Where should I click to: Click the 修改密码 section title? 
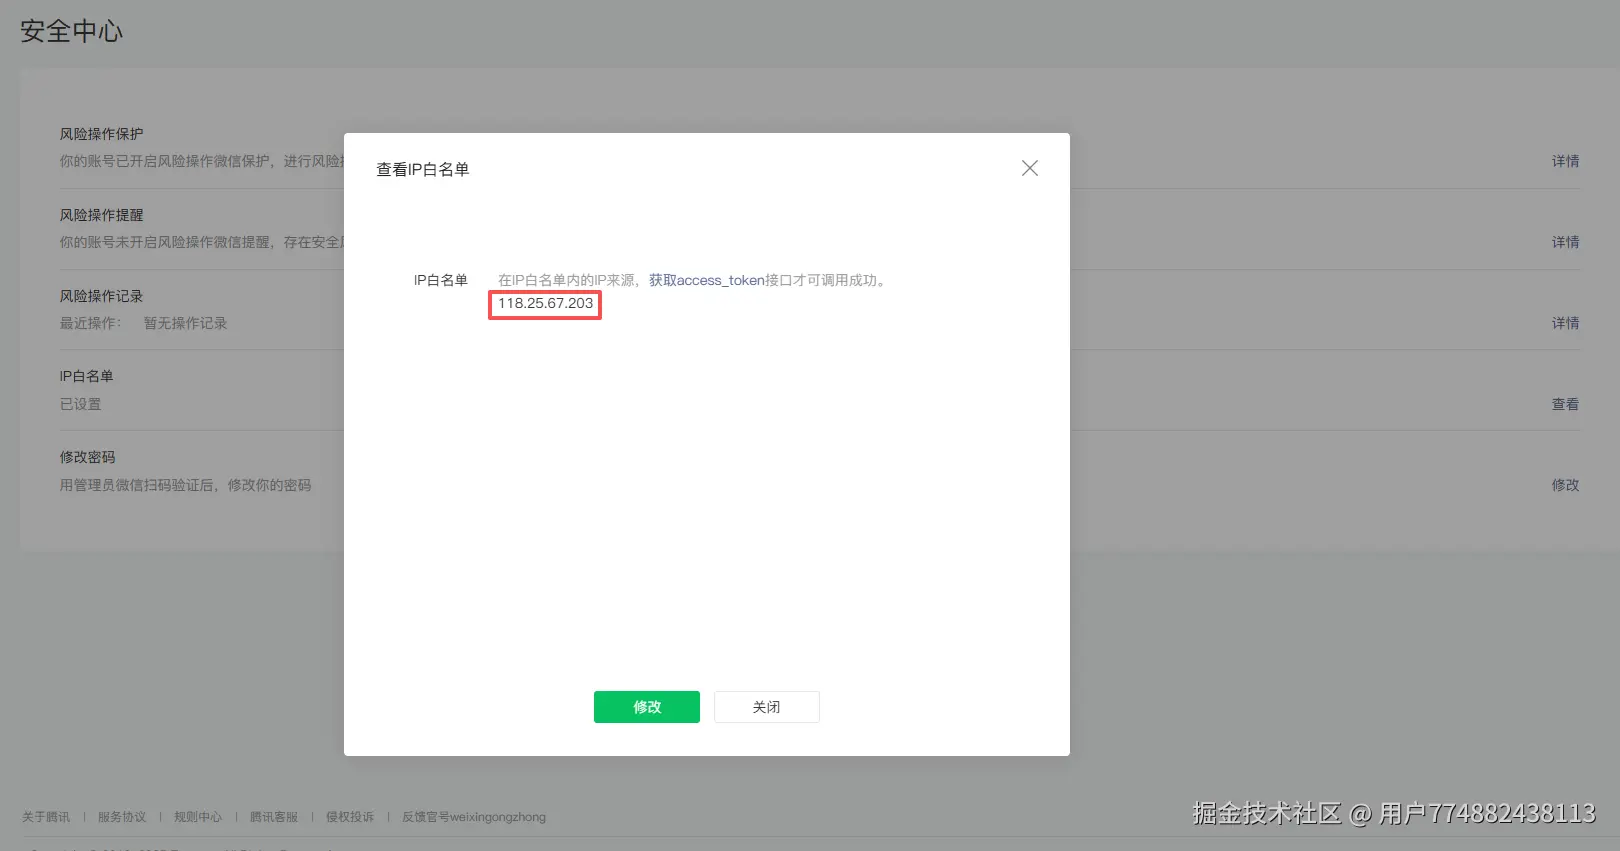coord(87,457)
